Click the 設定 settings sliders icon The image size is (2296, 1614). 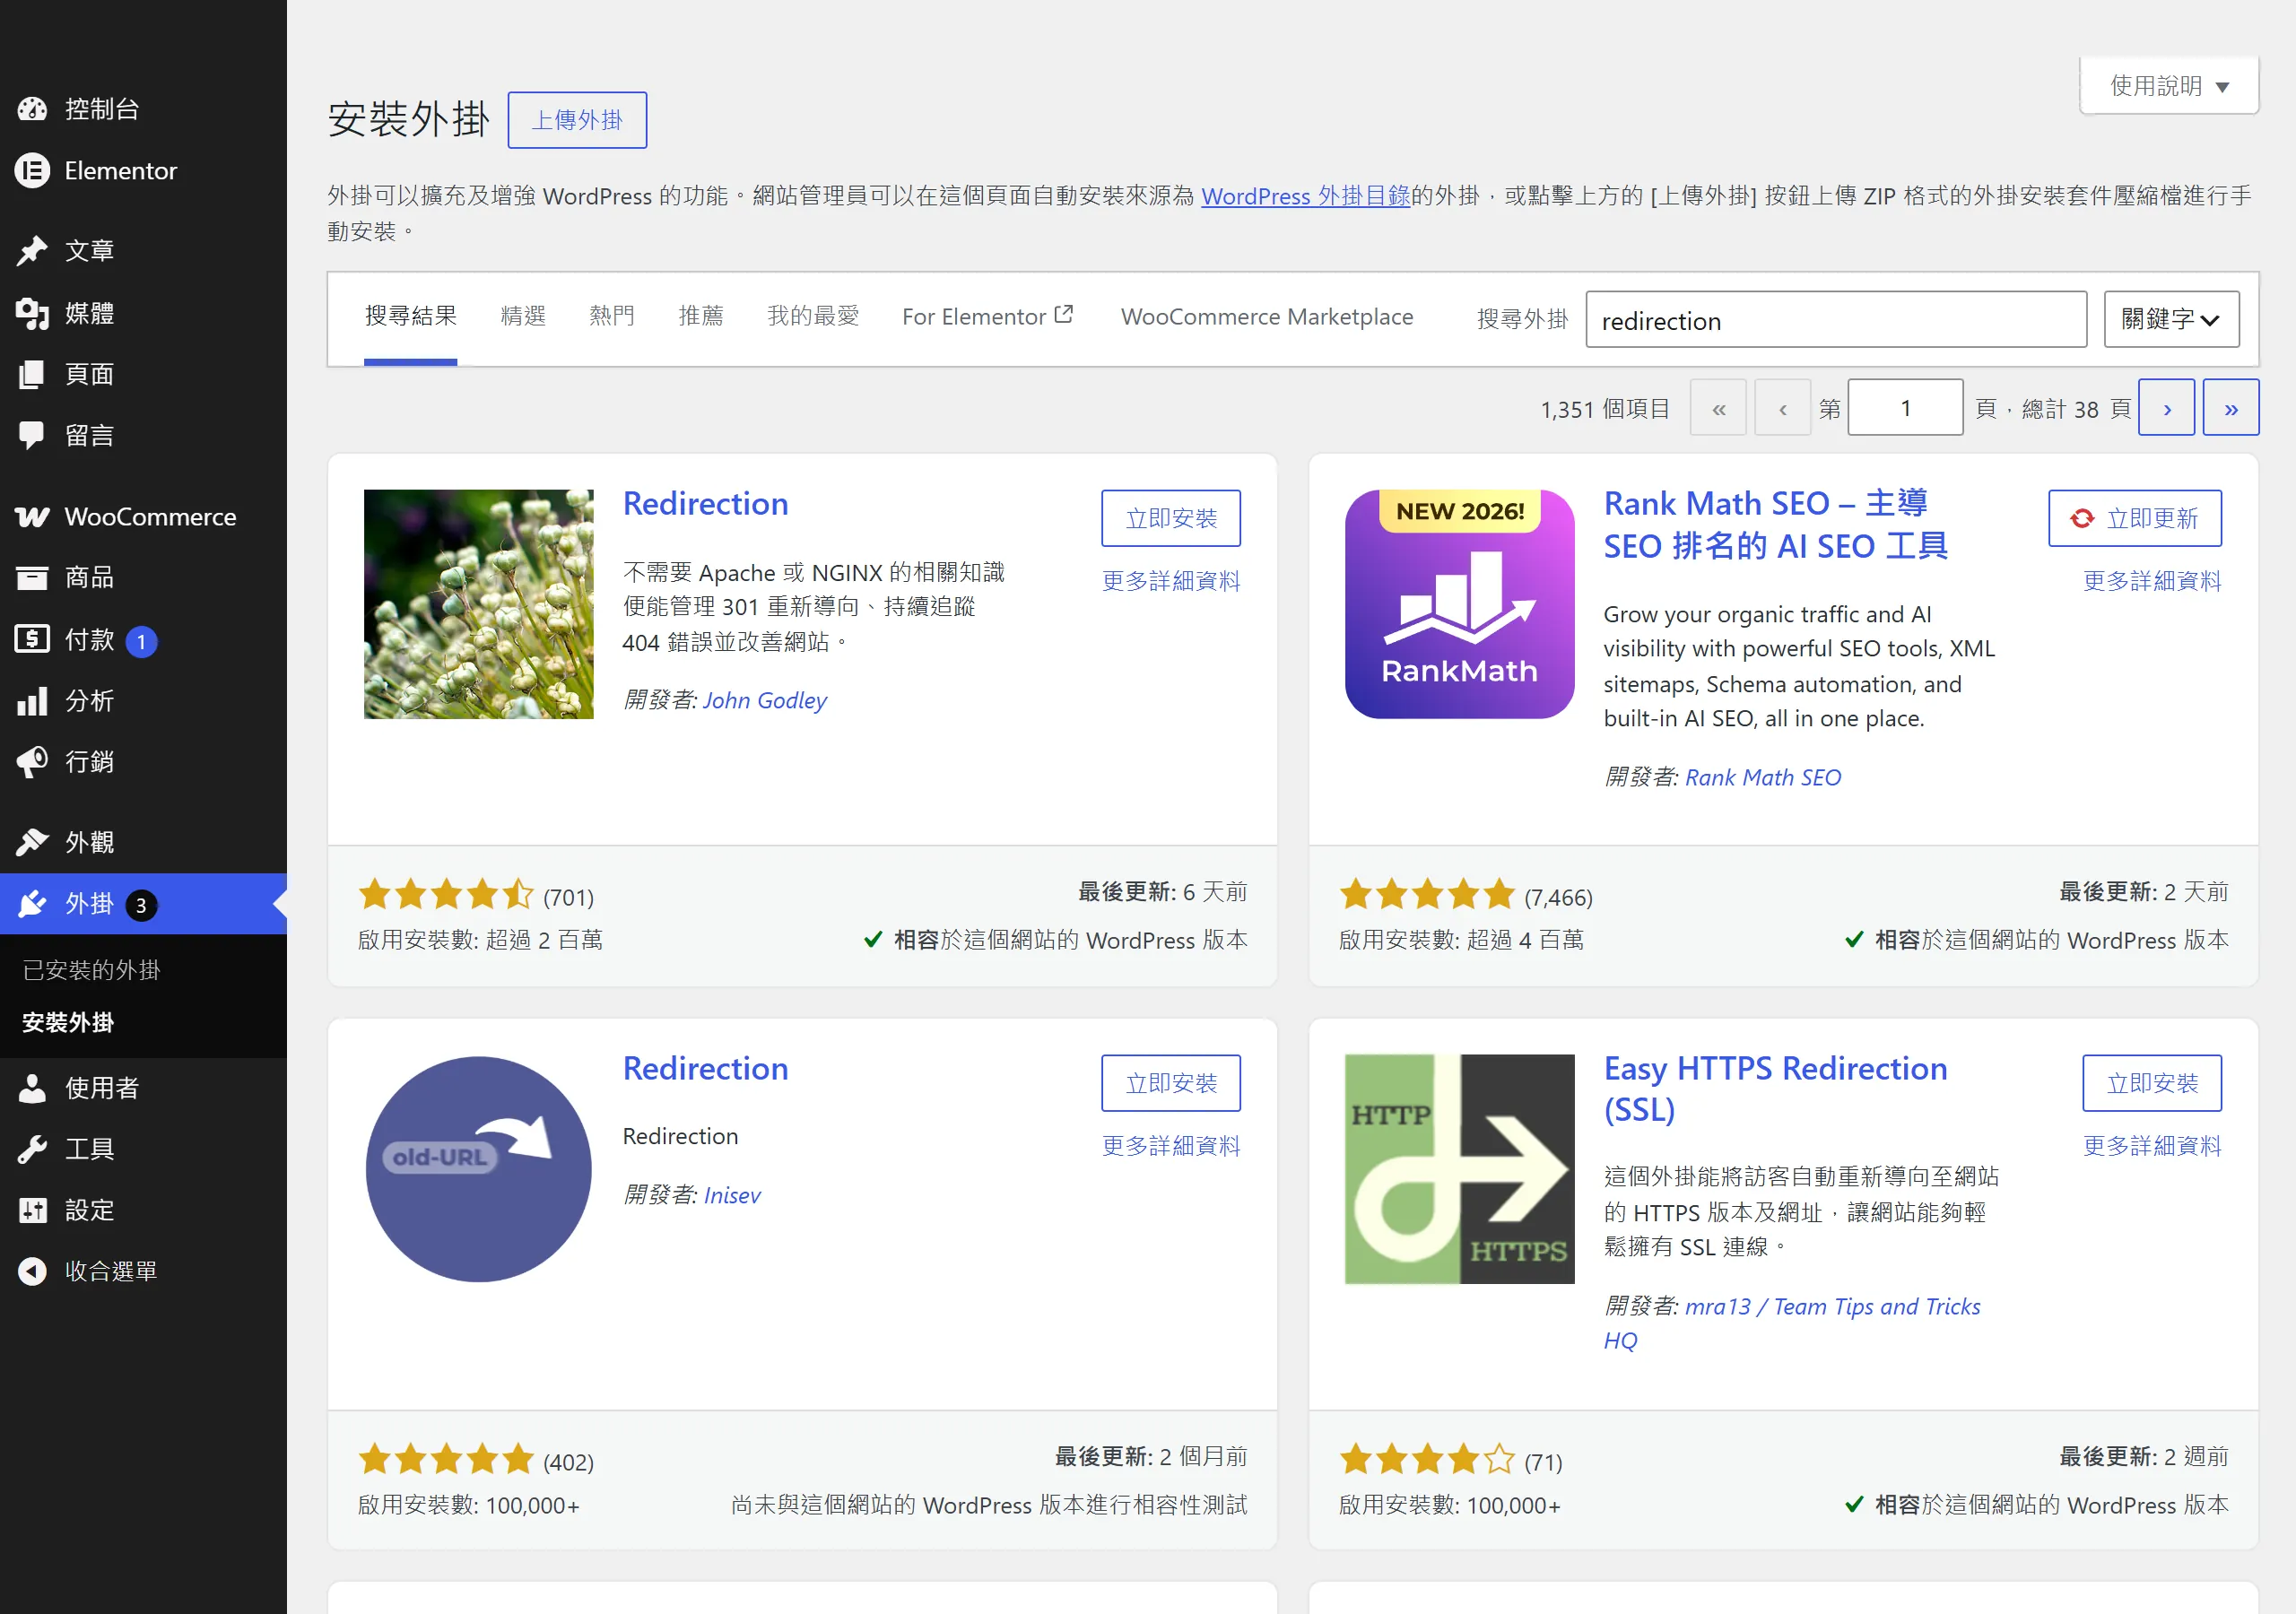point(32,1210)
